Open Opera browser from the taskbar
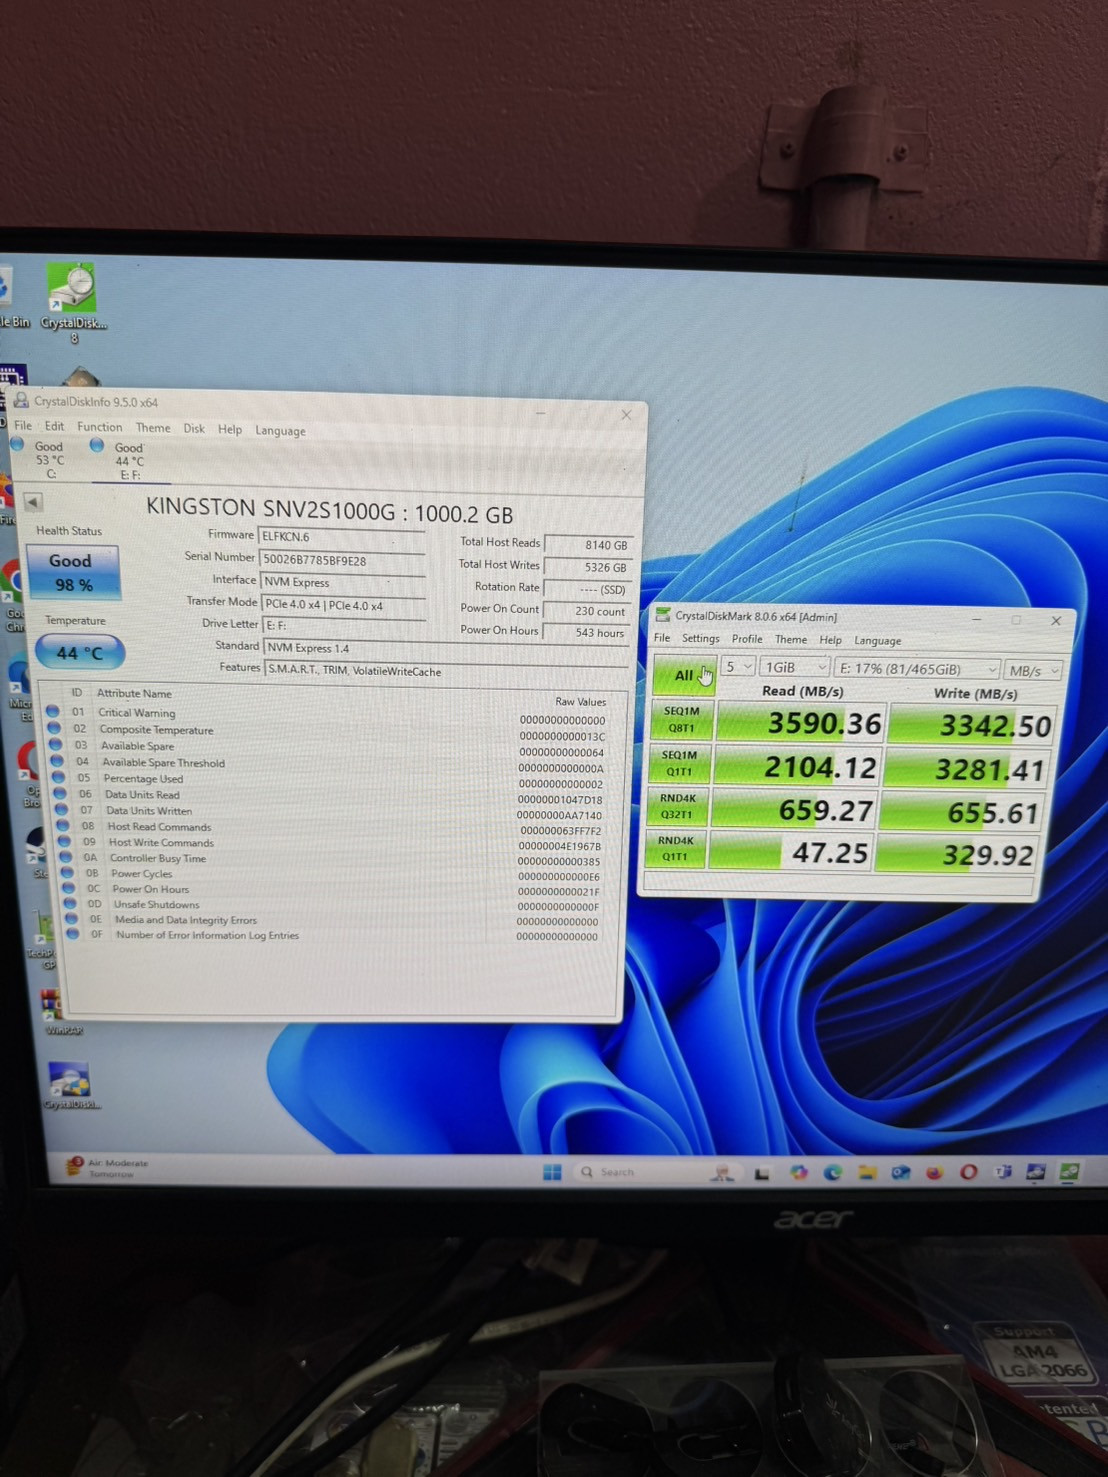Image resolution: width=1108 pixels, height=1477 pixels. [x=968, y=1172]
